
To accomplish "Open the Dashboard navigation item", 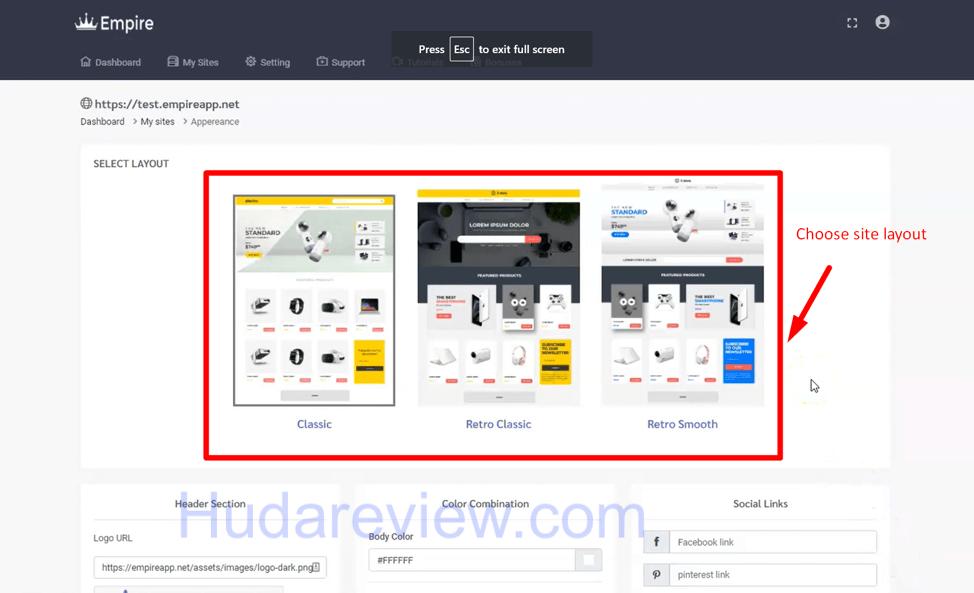I will (111, 62).
